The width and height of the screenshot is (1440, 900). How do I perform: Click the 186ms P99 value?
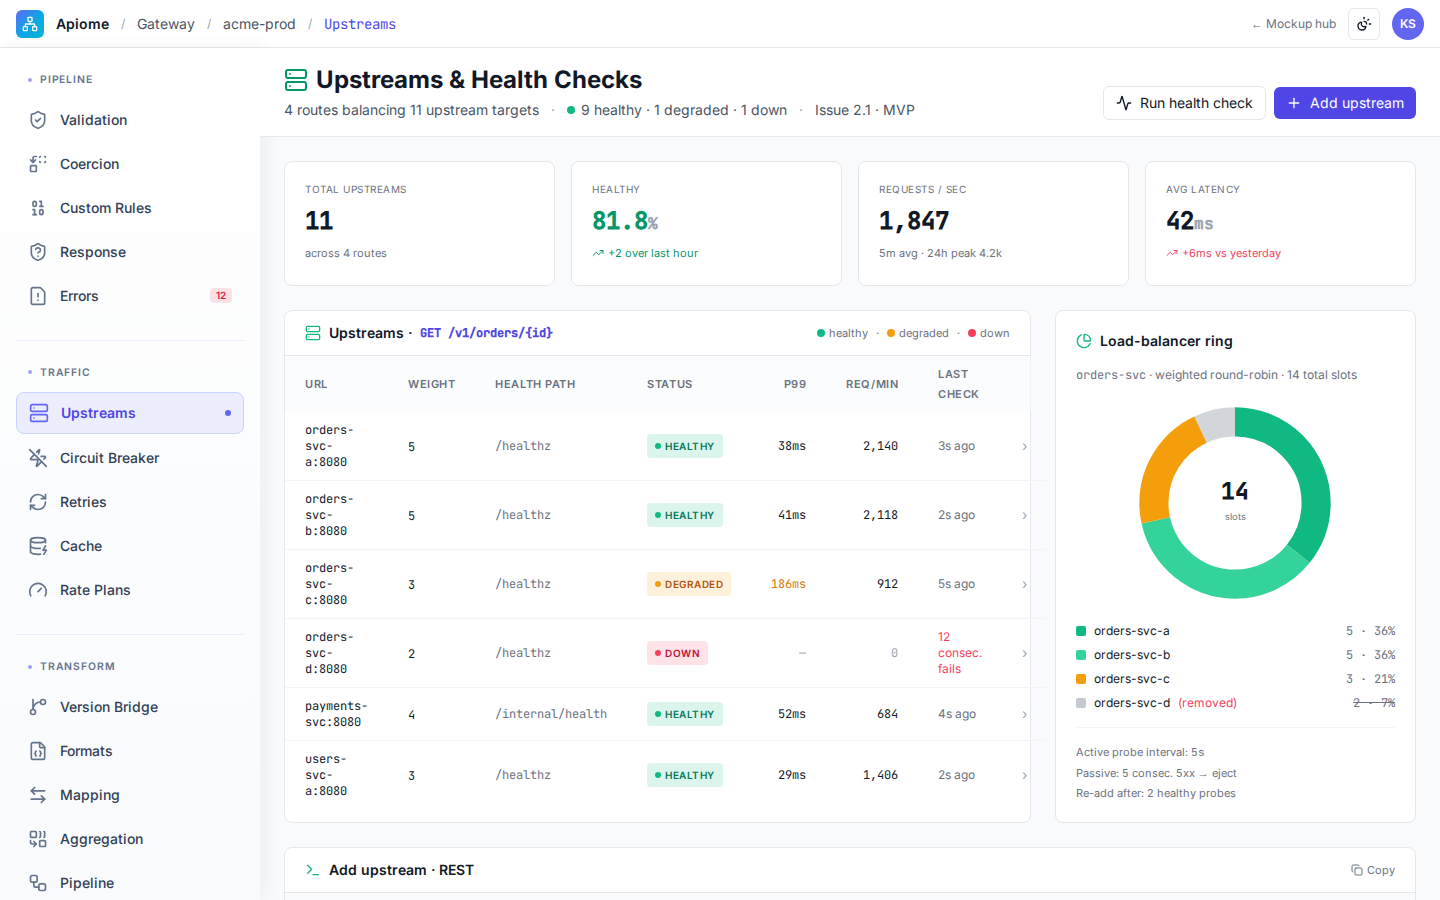(x=788, y=584)
